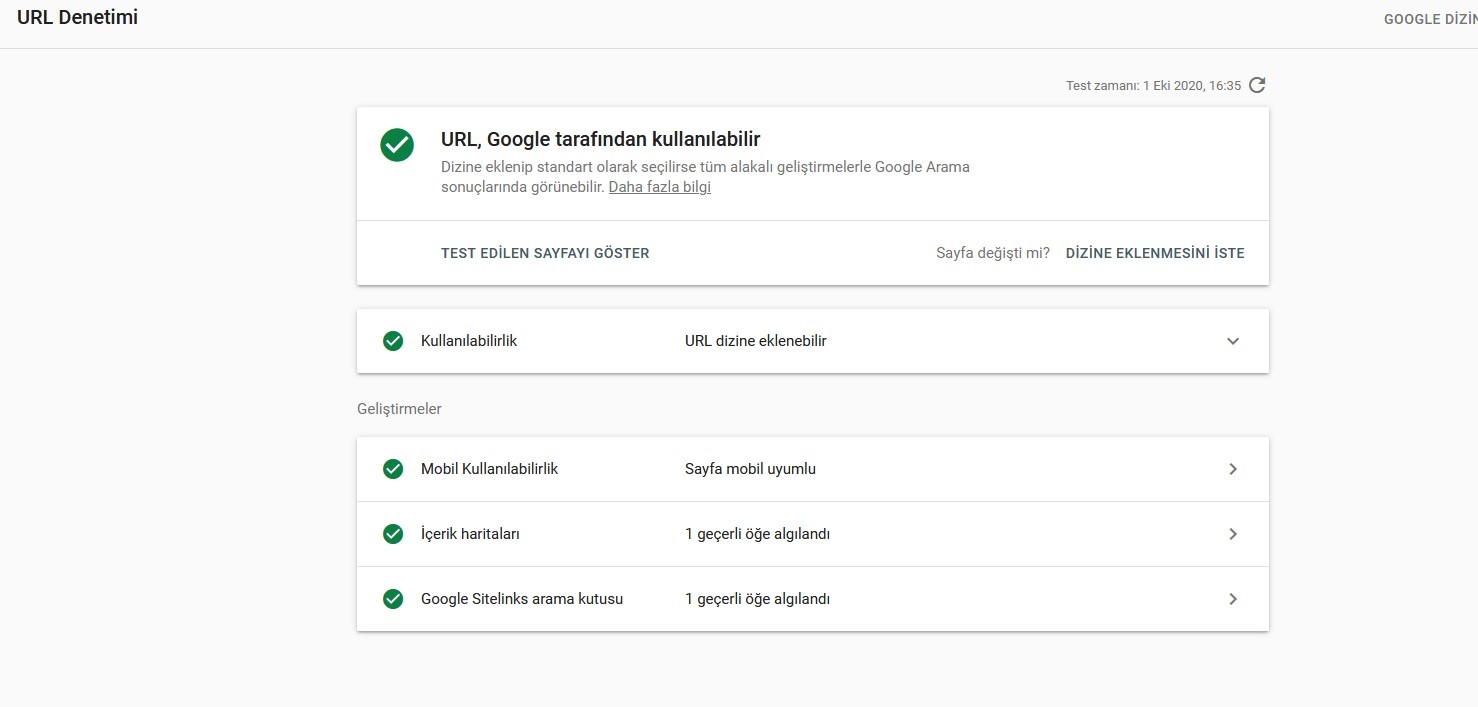Viewport: 1478px width, 707px height.
Task: Click green check icon beside Mobil Kullanılabilirlik
Action: (393, 469)
